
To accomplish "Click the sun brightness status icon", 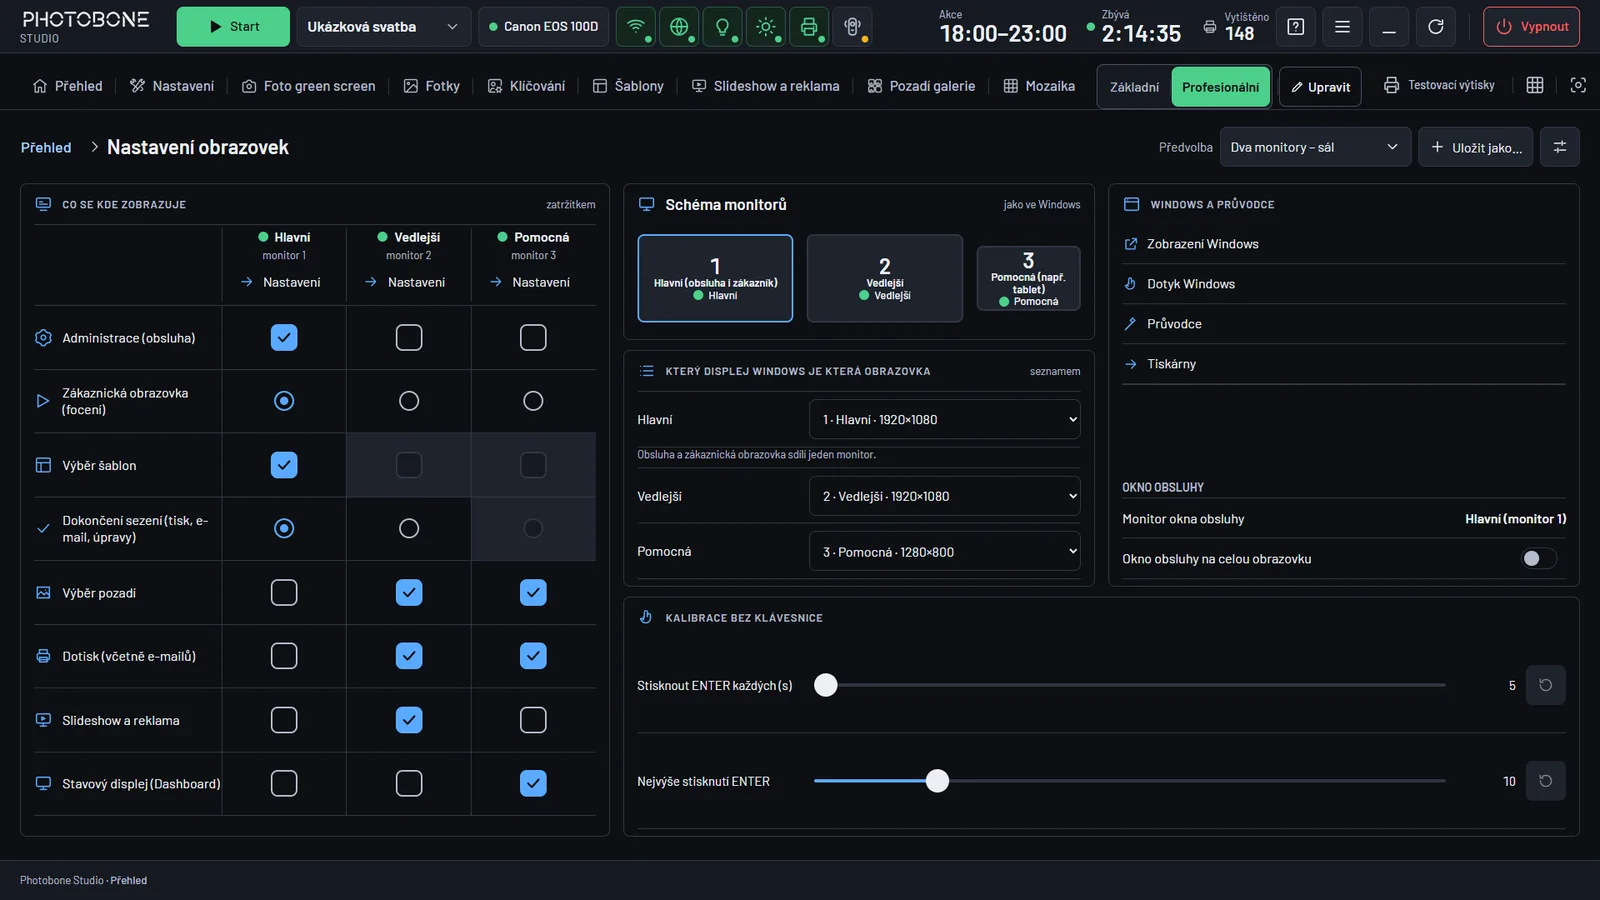I will (x=766, y=27).
